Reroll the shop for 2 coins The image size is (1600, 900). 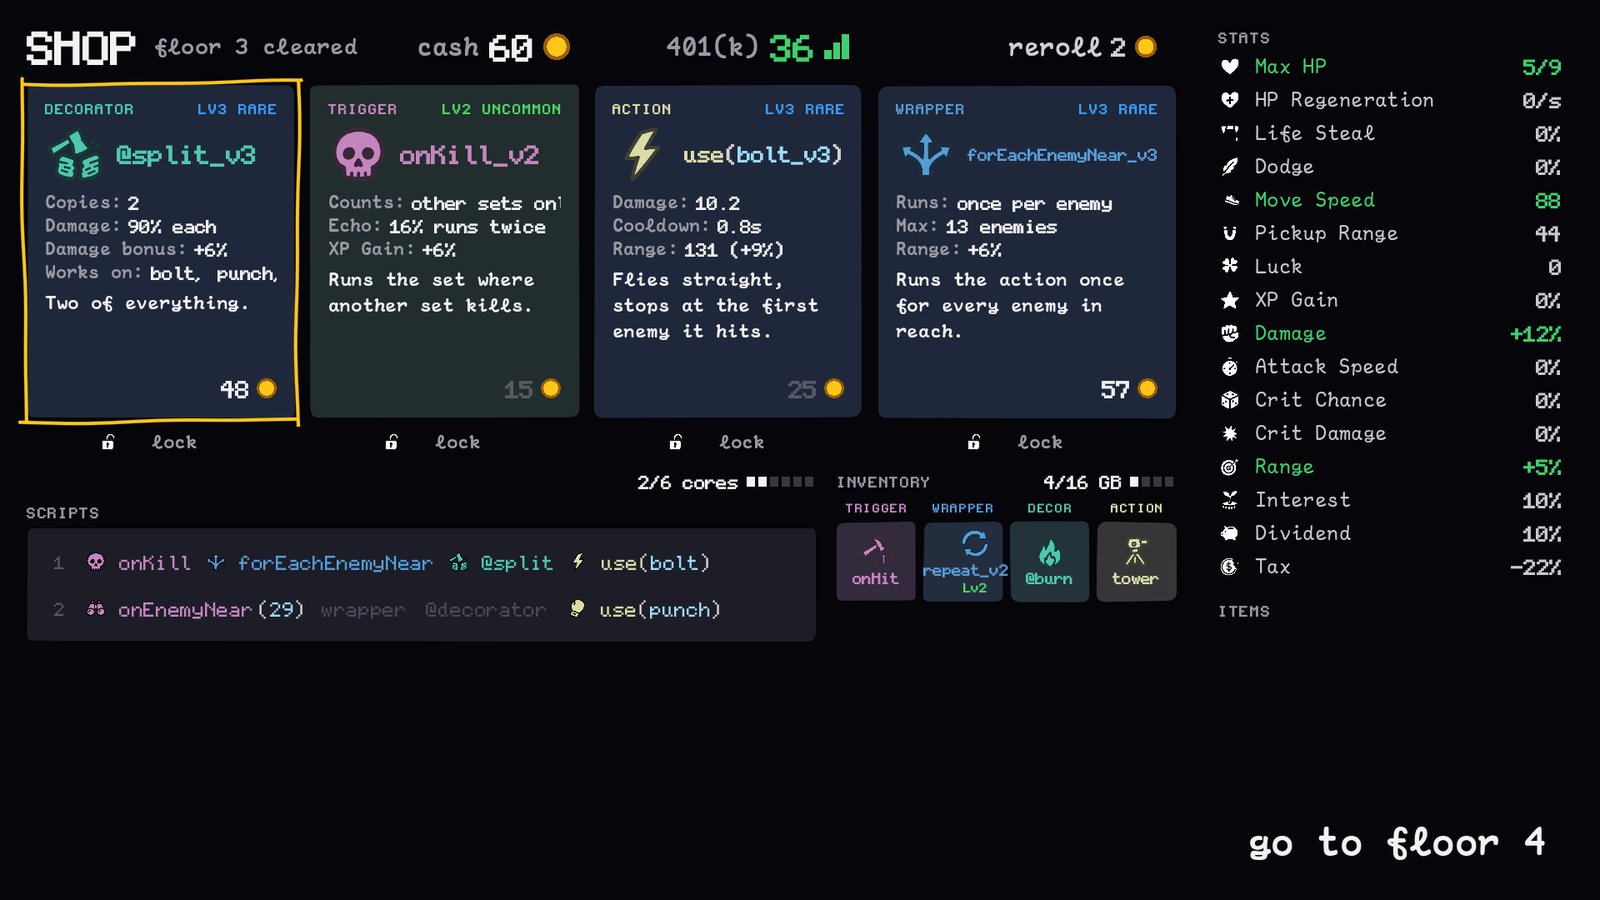[x=1082, y=47]
